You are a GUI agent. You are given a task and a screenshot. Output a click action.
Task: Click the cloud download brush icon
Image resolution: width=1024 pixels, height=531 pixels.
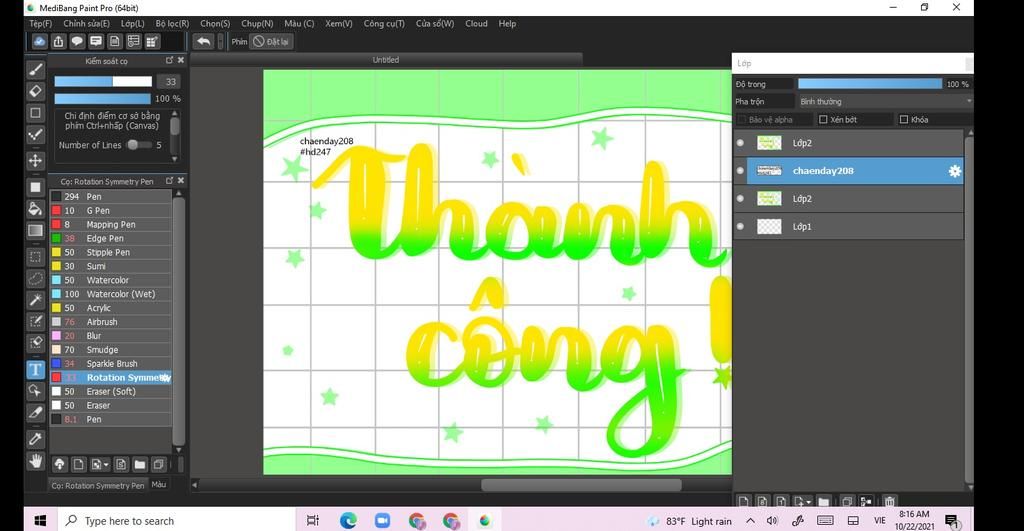(x=59, y=464)
